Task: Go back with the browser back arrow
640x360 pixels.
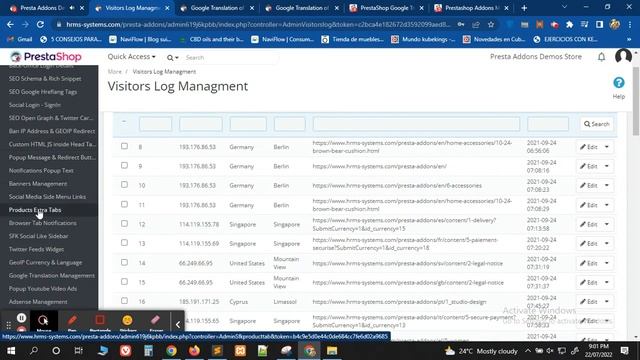Action: (x=10, y=24)
